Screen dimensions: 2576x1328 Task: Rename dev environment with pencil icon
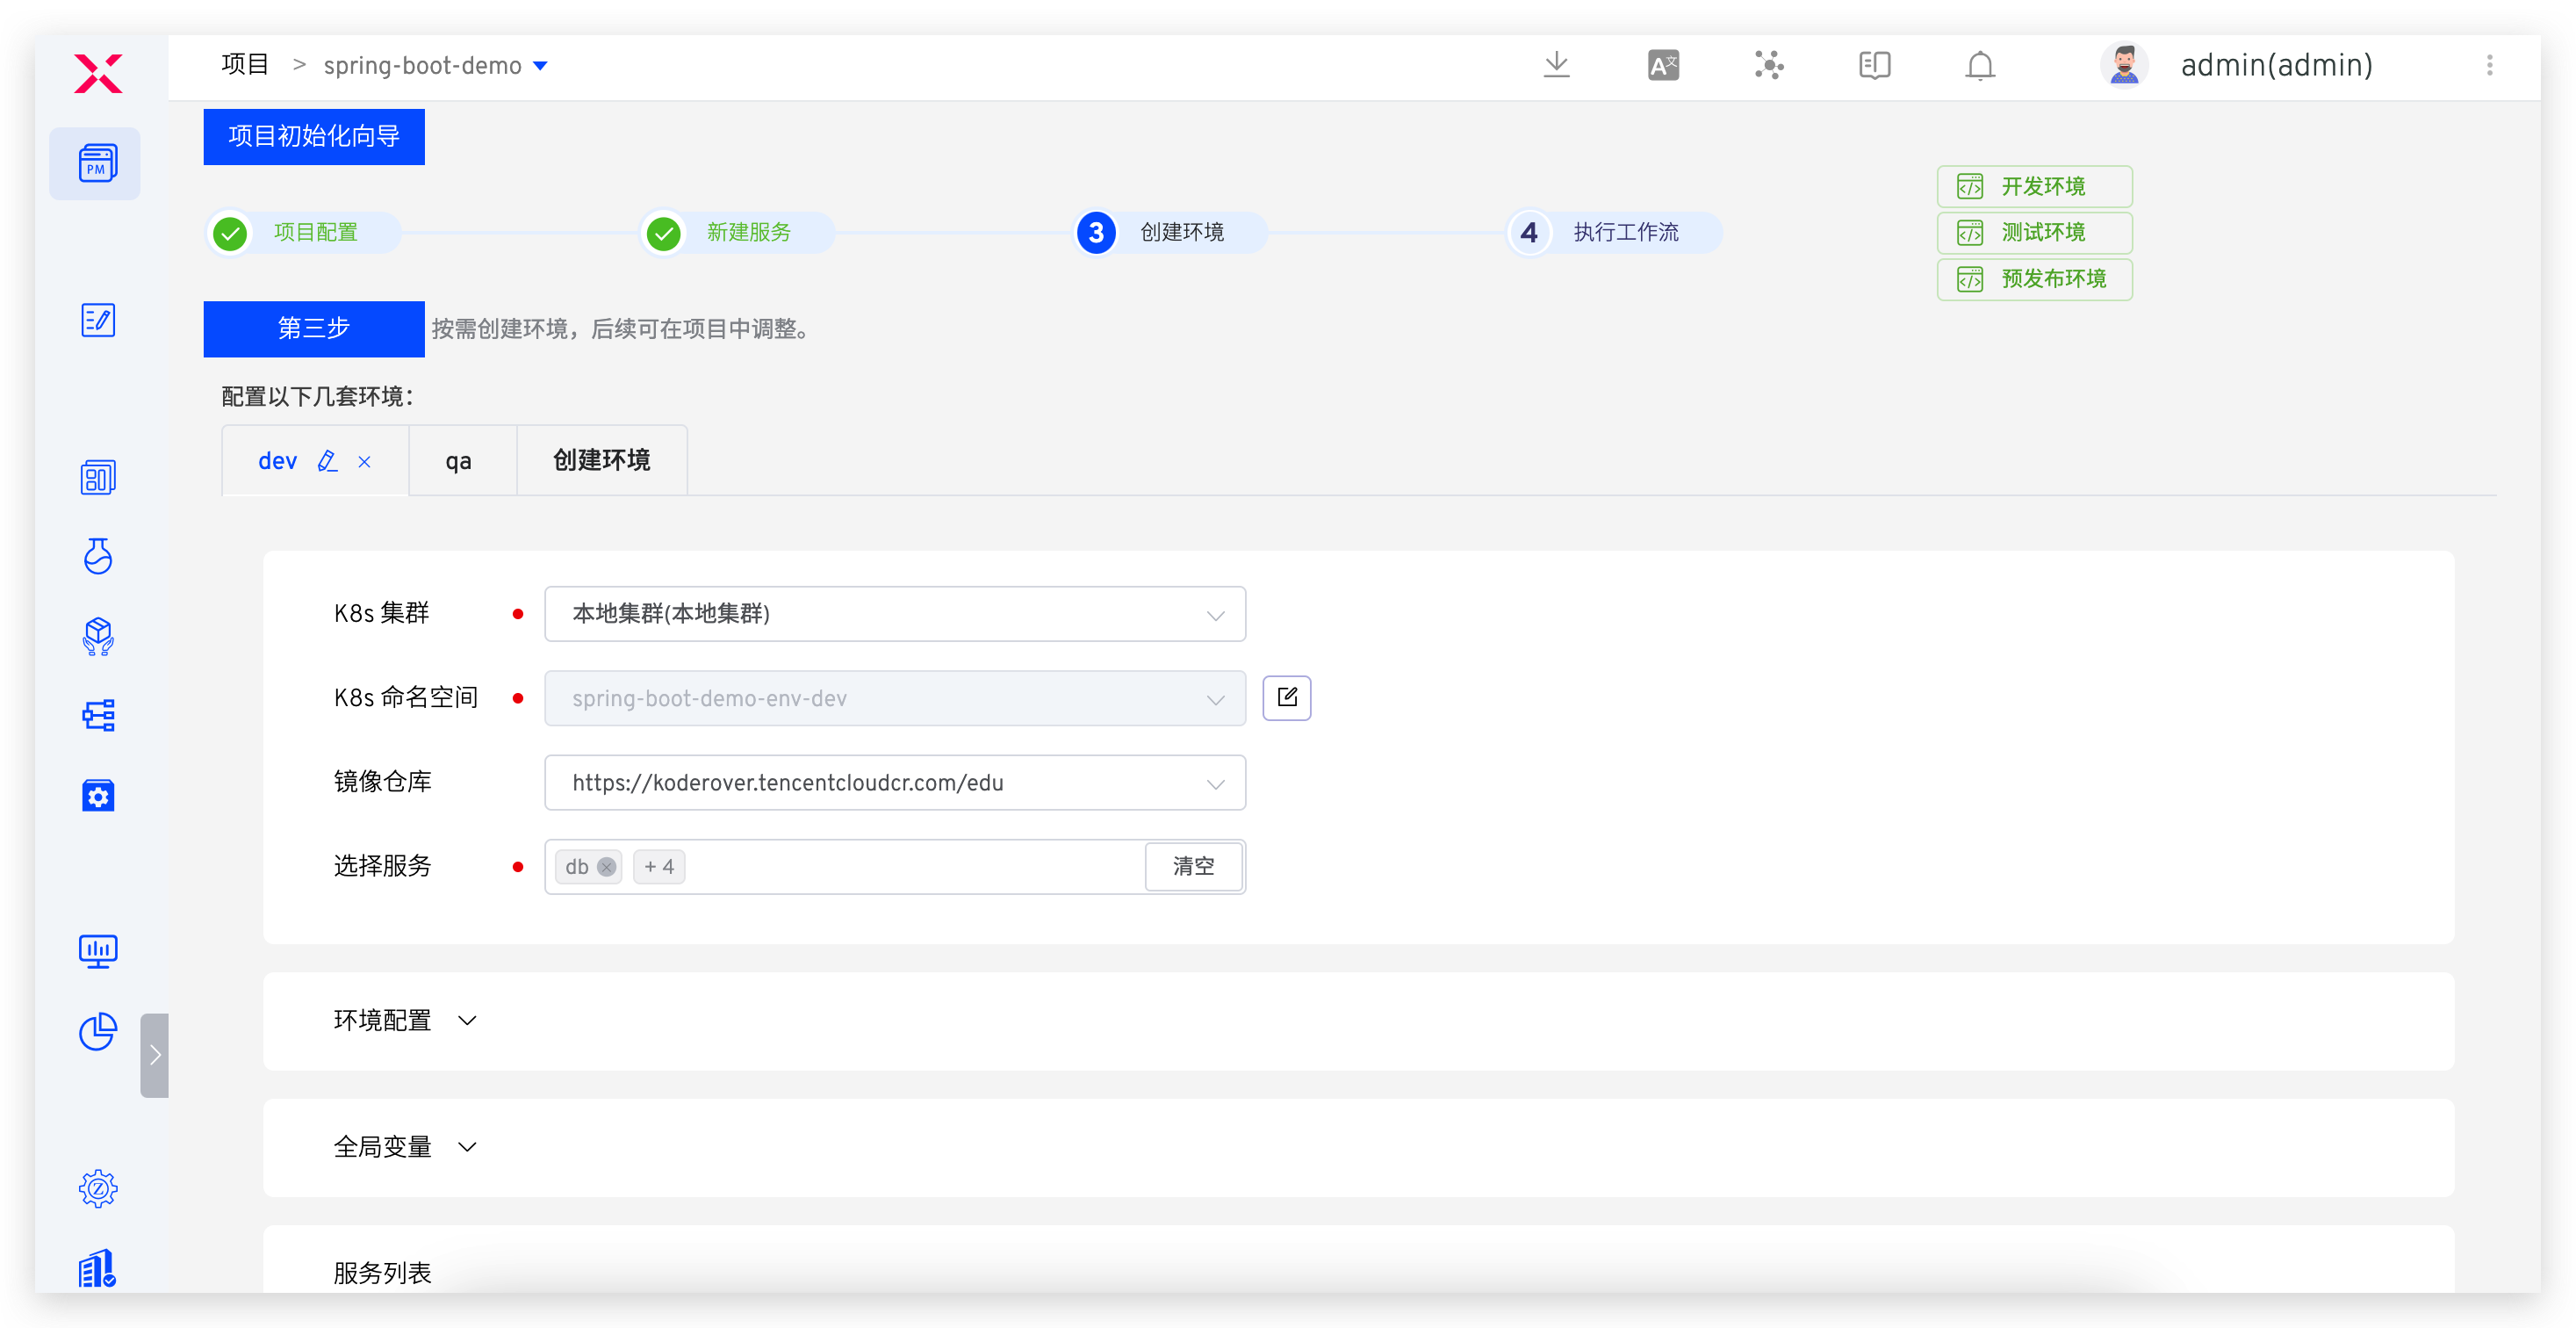point(327,461)
